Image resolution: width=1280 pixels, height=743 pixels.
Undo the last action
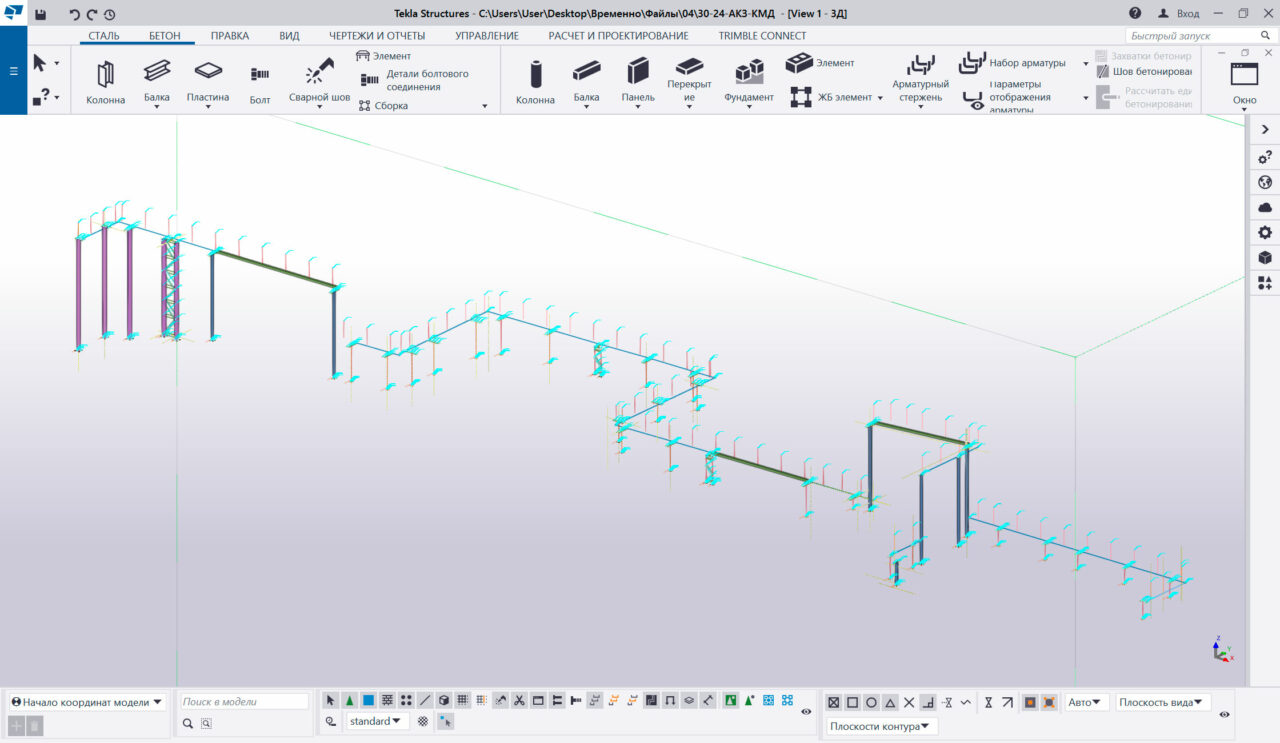tap(74, 14)
